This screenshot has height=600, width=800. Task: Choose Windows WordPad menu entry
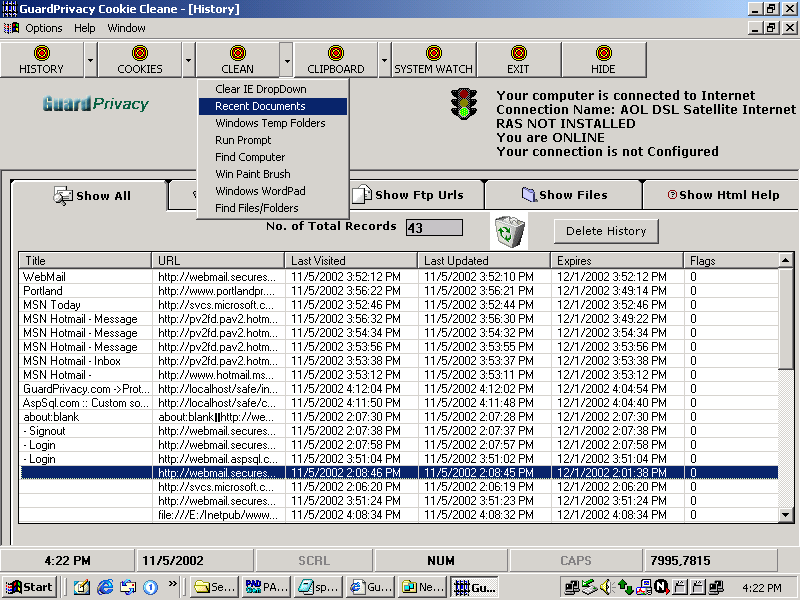[273, 191]
